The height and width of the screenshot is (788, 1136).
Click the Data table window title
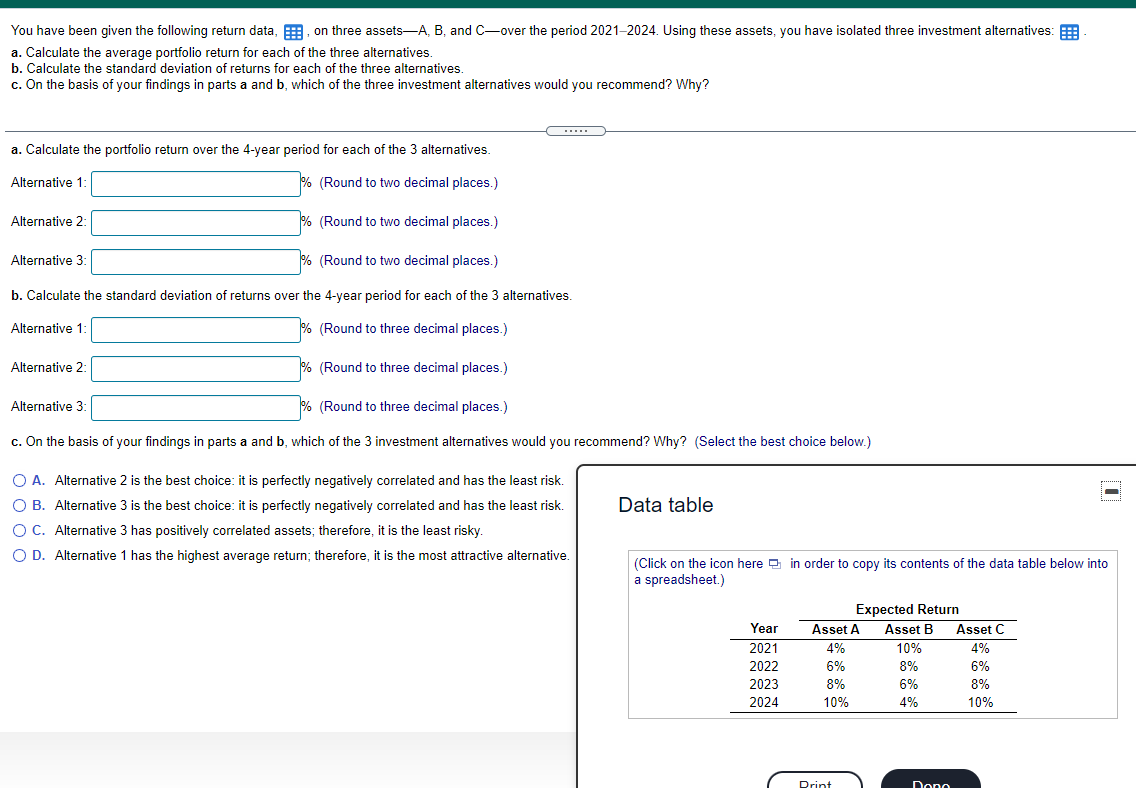coord(665,505)
